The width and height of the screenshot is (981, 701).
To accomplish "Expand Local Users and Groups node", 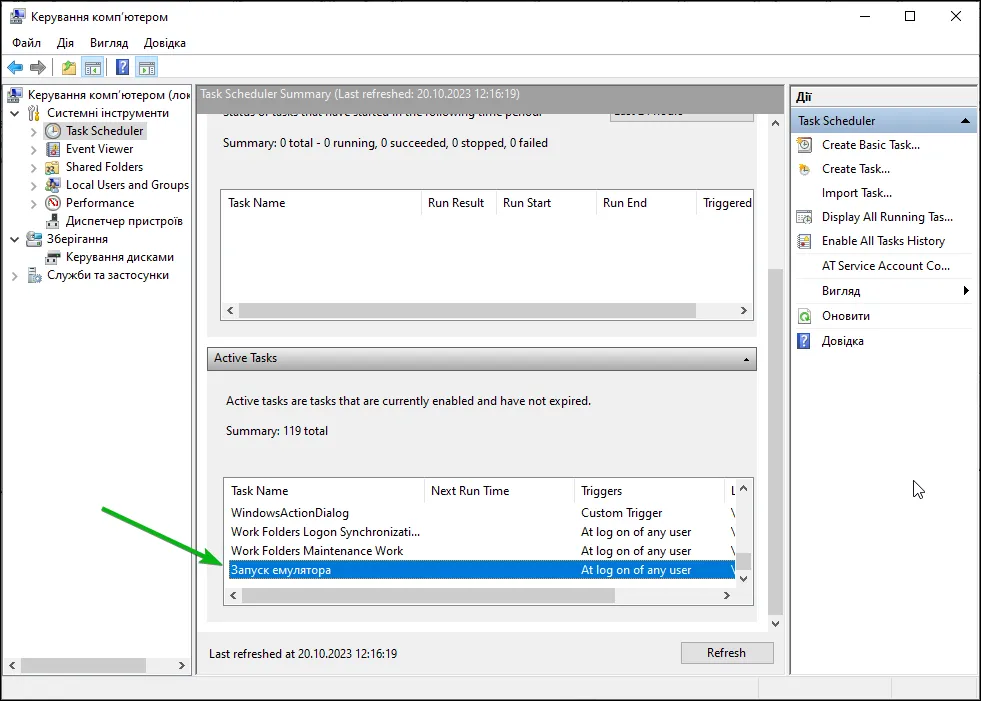I will [x=34, y=185].
